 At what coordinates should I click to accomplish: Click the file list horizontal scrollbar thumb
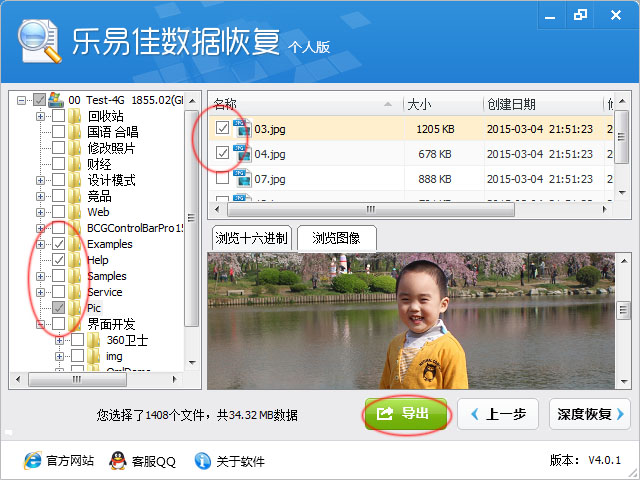(x=371, y=209)
